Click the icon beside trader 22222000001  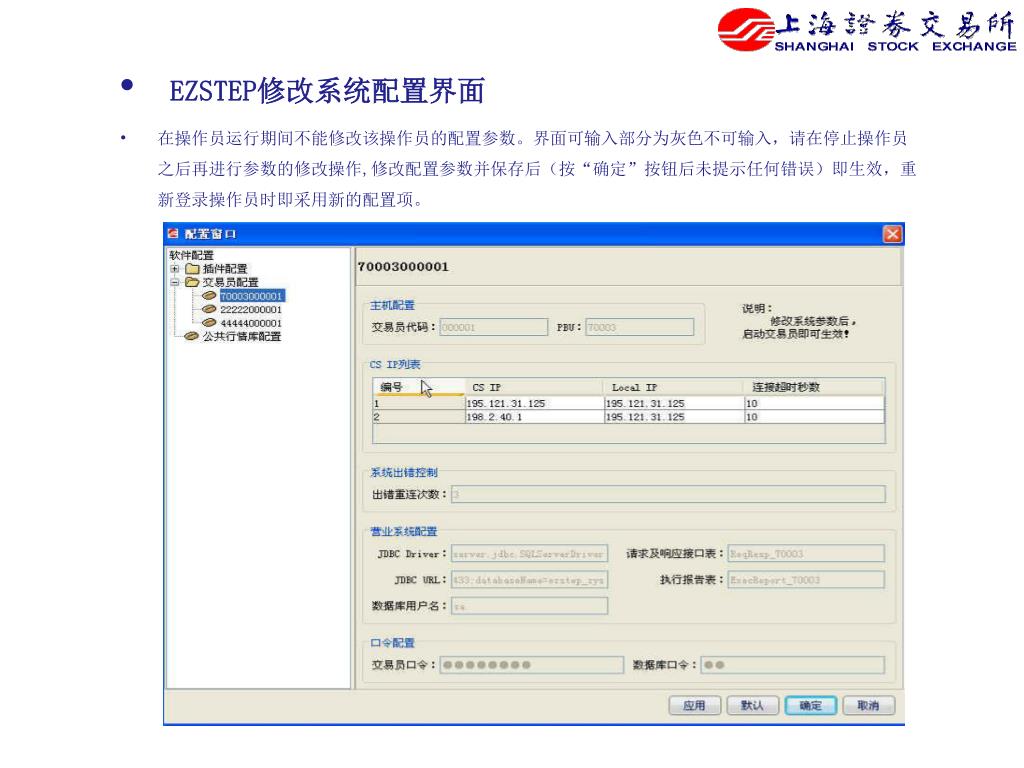pyautogui.click(x=209, y=310)
